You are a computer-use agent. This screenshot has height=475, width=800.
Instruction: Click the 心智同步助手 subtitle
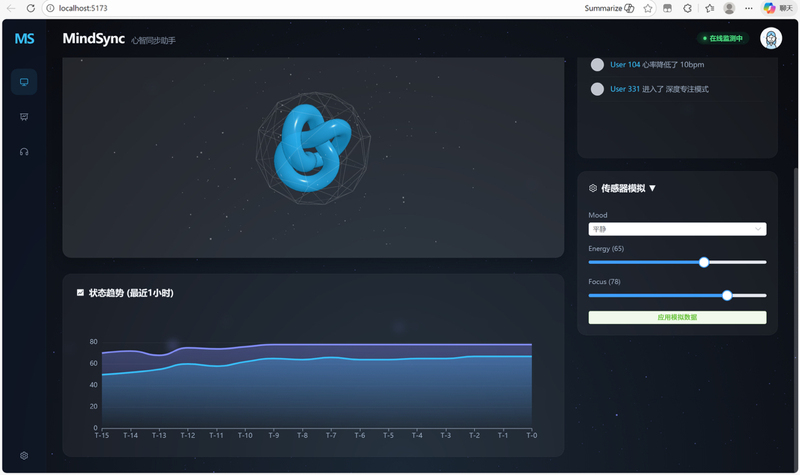[x=153, y=40]
